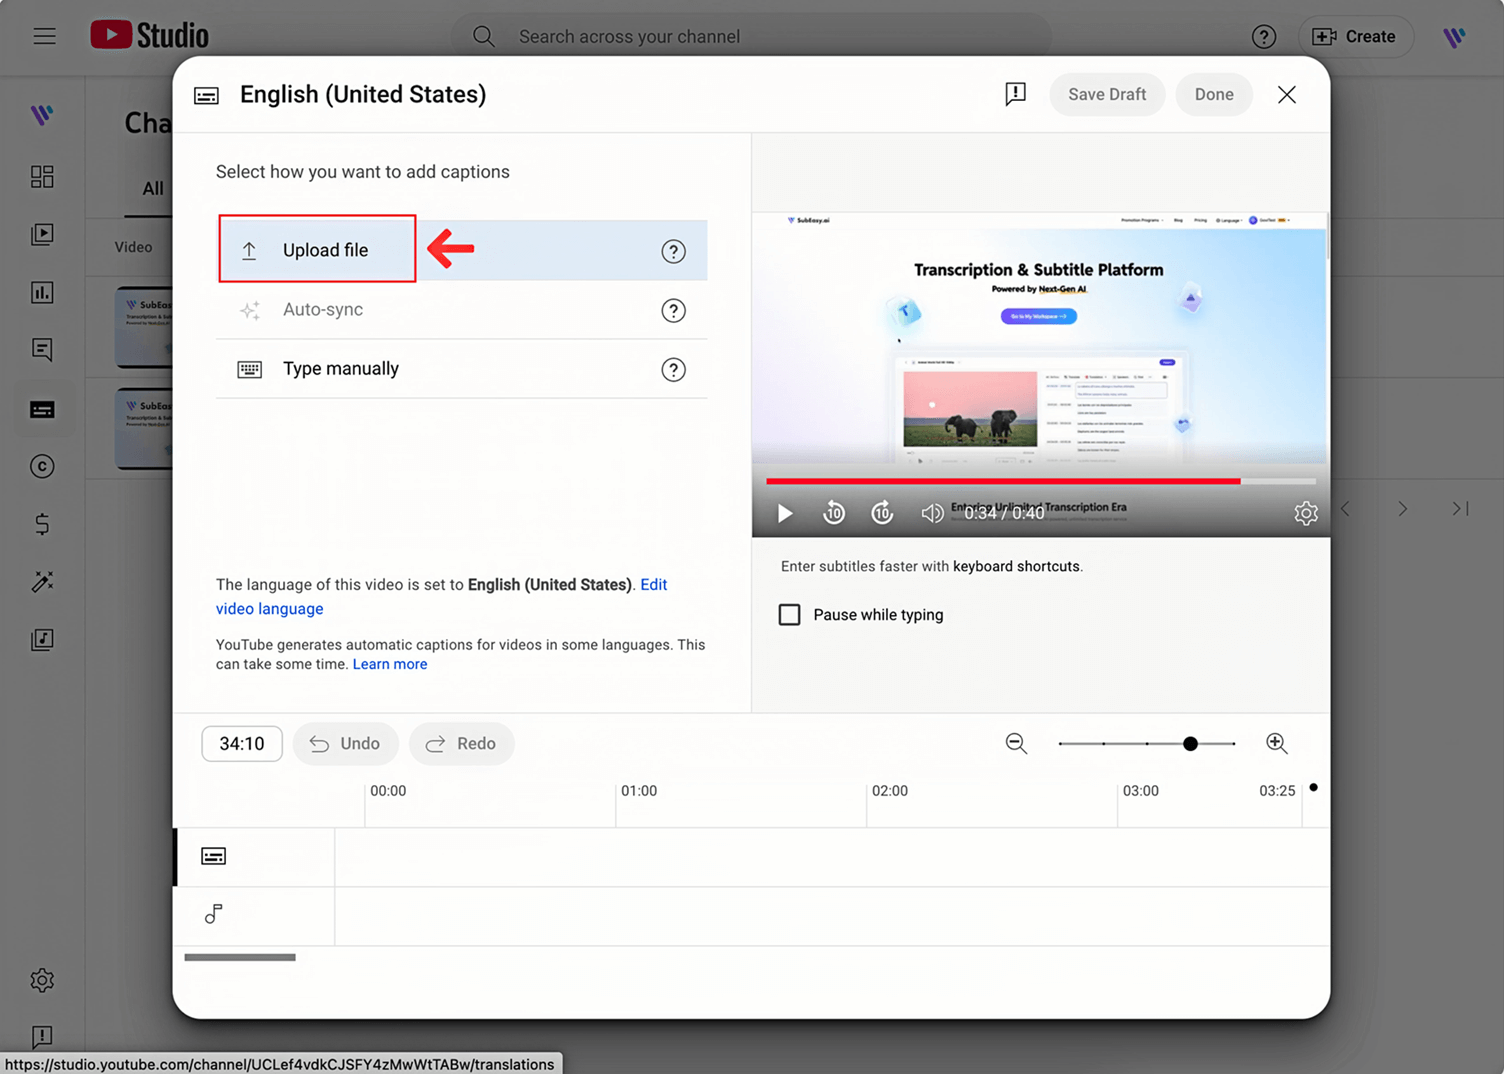Screen dimensions: 1504x1074
Task: Click the YouTube Studio logo
Action: (x=149, y=35)
